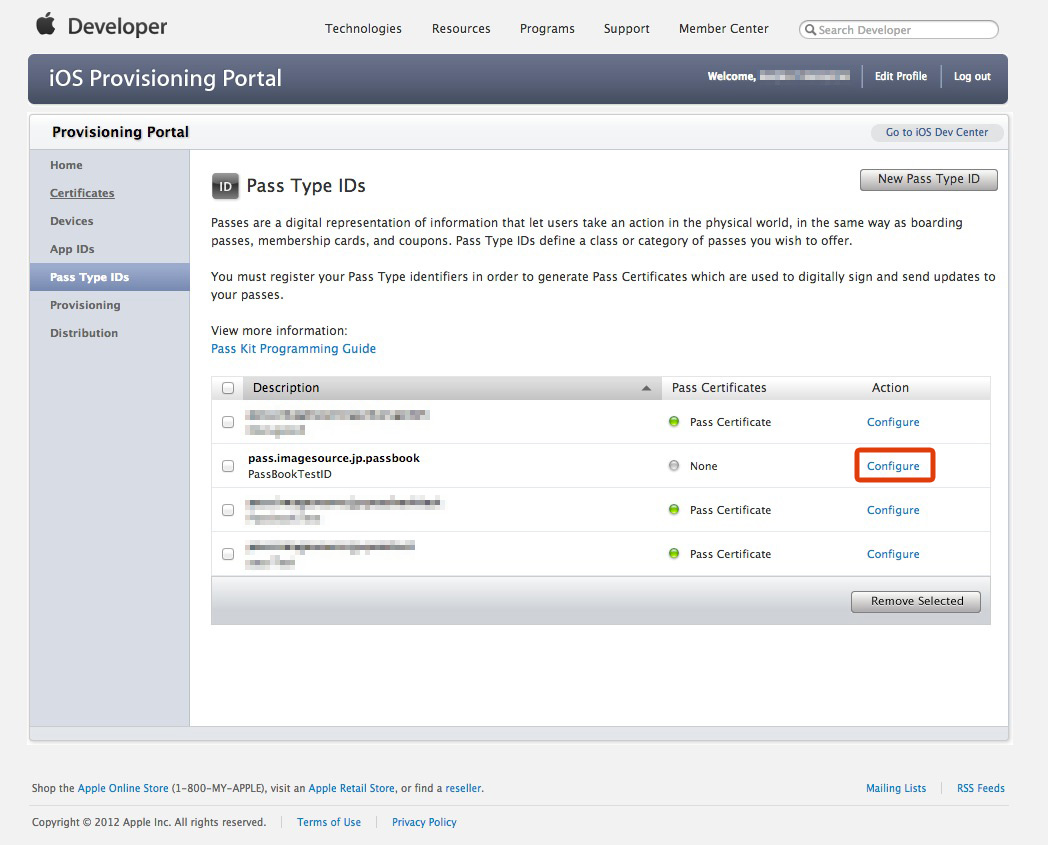Image resolution: width=1048 pixels, height=845 pixels.
Task: Open Certificates in the sidebar
Action: tap(82, 193)
